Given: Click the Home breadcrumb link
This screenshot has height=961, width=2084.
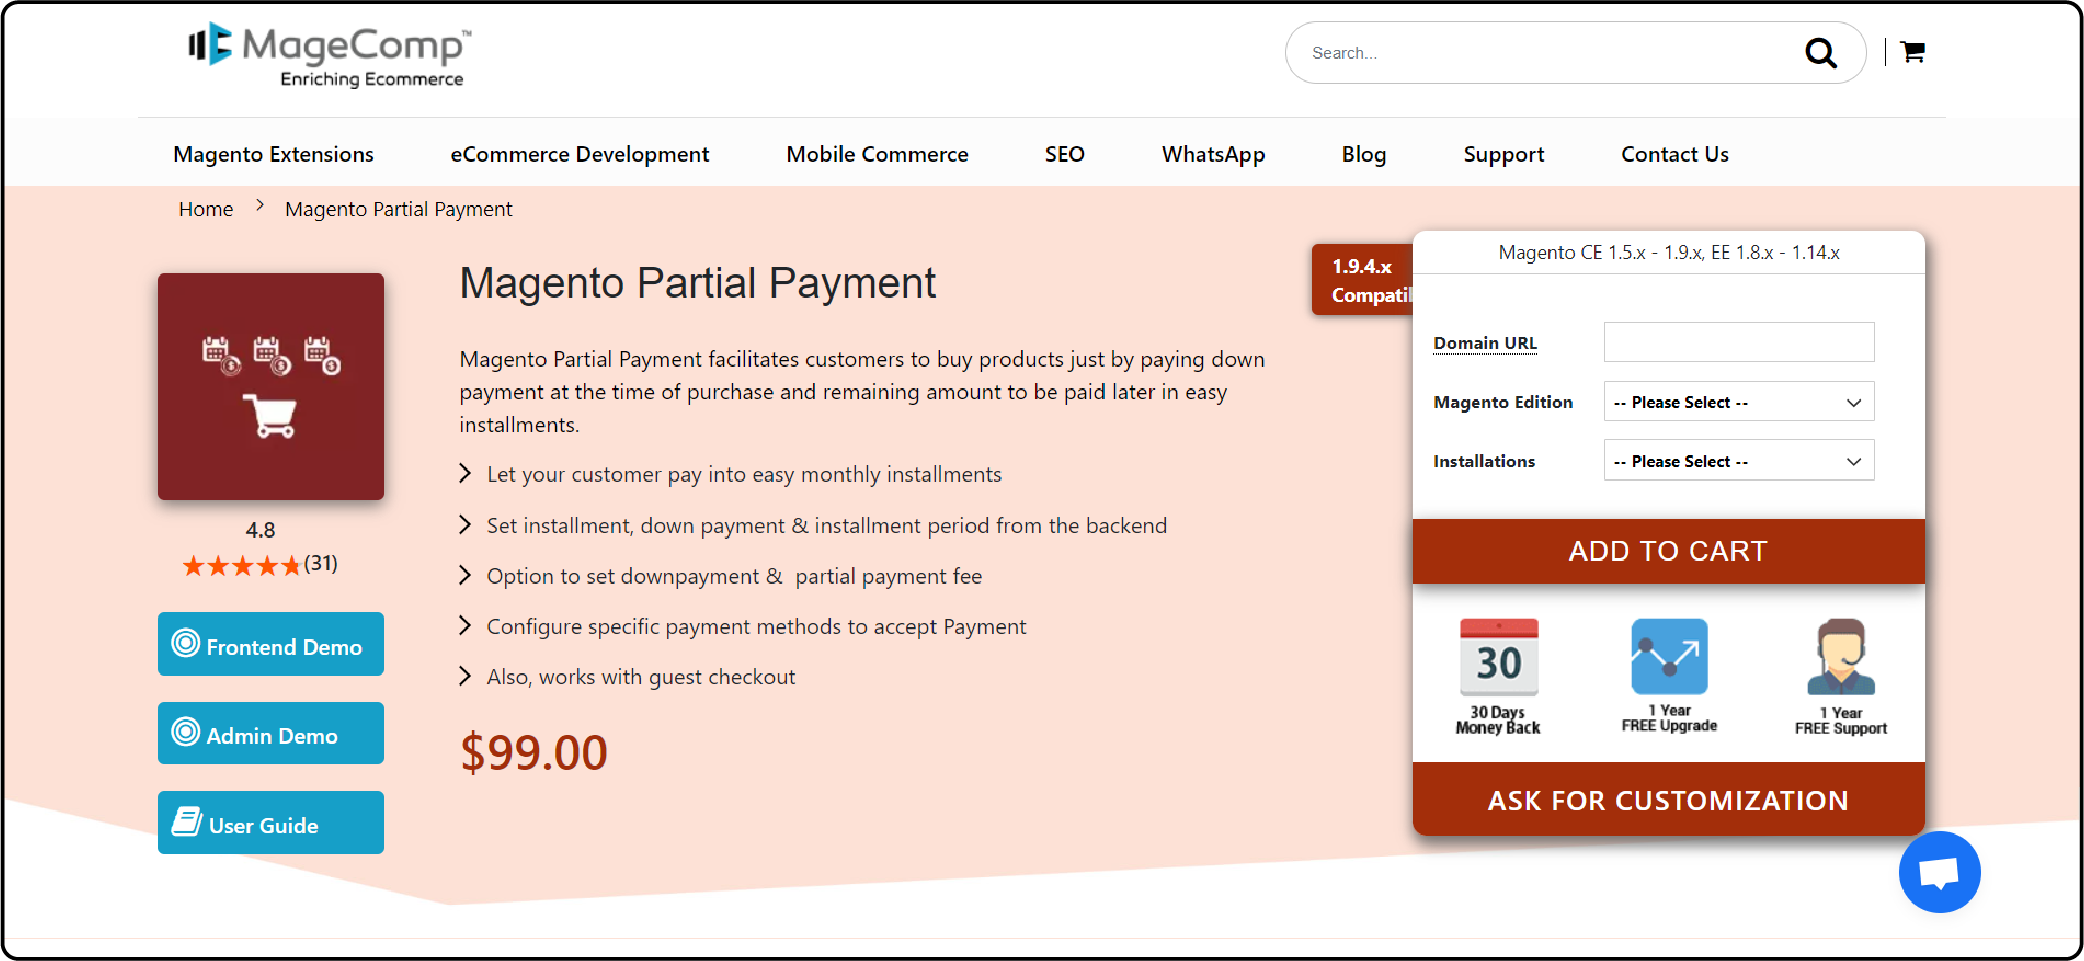Looking at the screenshot, I should 206,209.
